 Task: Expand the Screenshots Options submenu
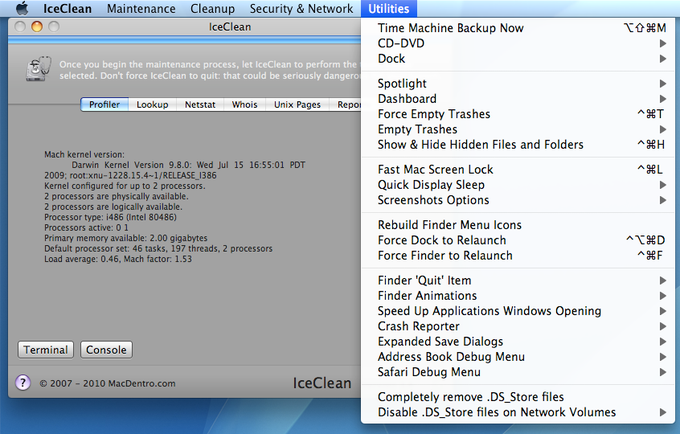pos(519,200)
